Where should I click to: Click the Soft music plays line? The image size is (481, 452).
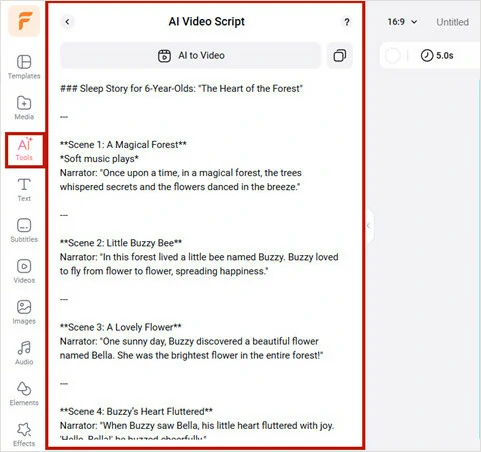click(99, 159)
